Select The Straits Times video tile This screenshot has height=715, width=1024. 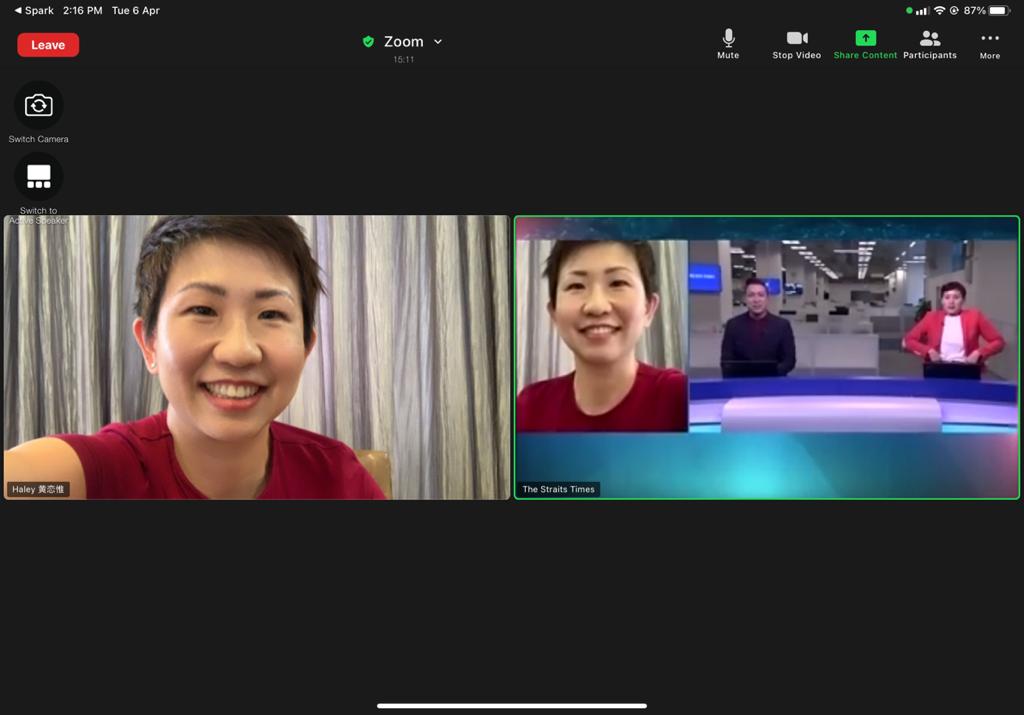(767, 357)
